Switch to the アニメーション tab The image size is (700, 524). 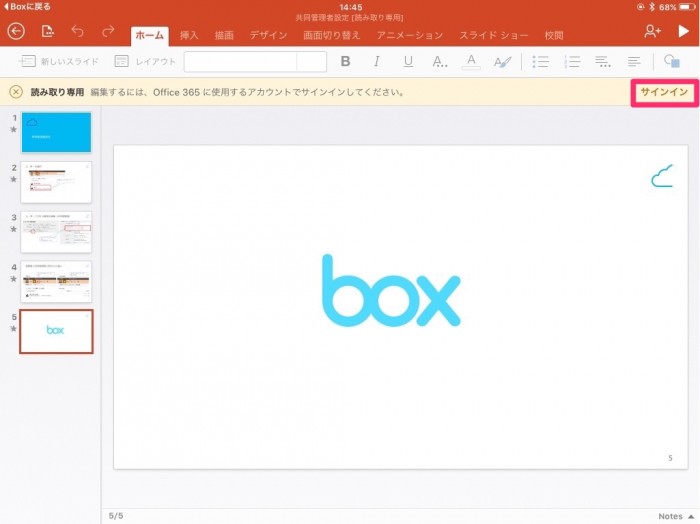tap(410, 36)
